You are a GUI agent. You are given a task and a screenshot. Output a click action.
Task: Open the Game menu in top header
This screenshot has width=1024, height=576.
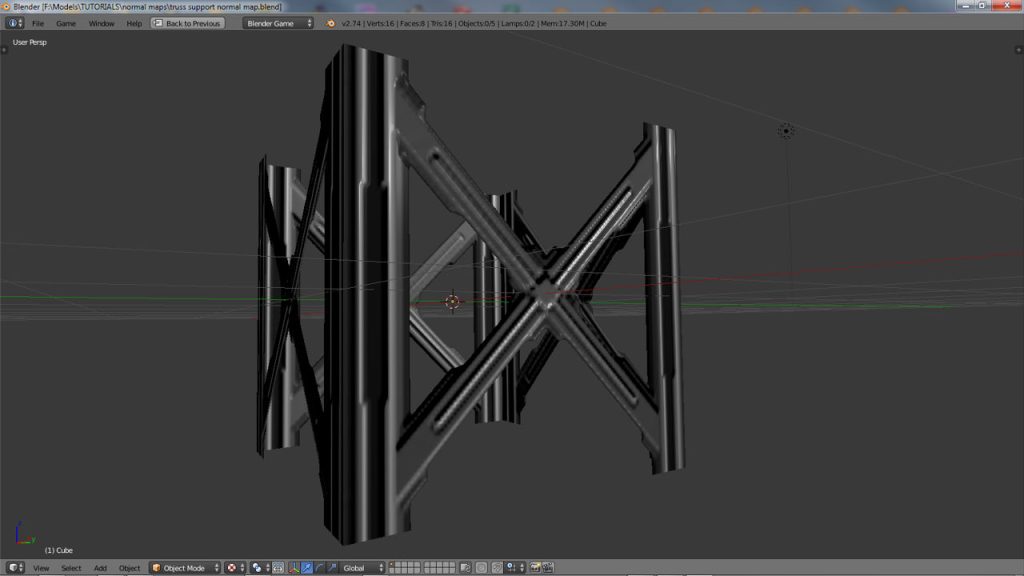click(66, 22)
